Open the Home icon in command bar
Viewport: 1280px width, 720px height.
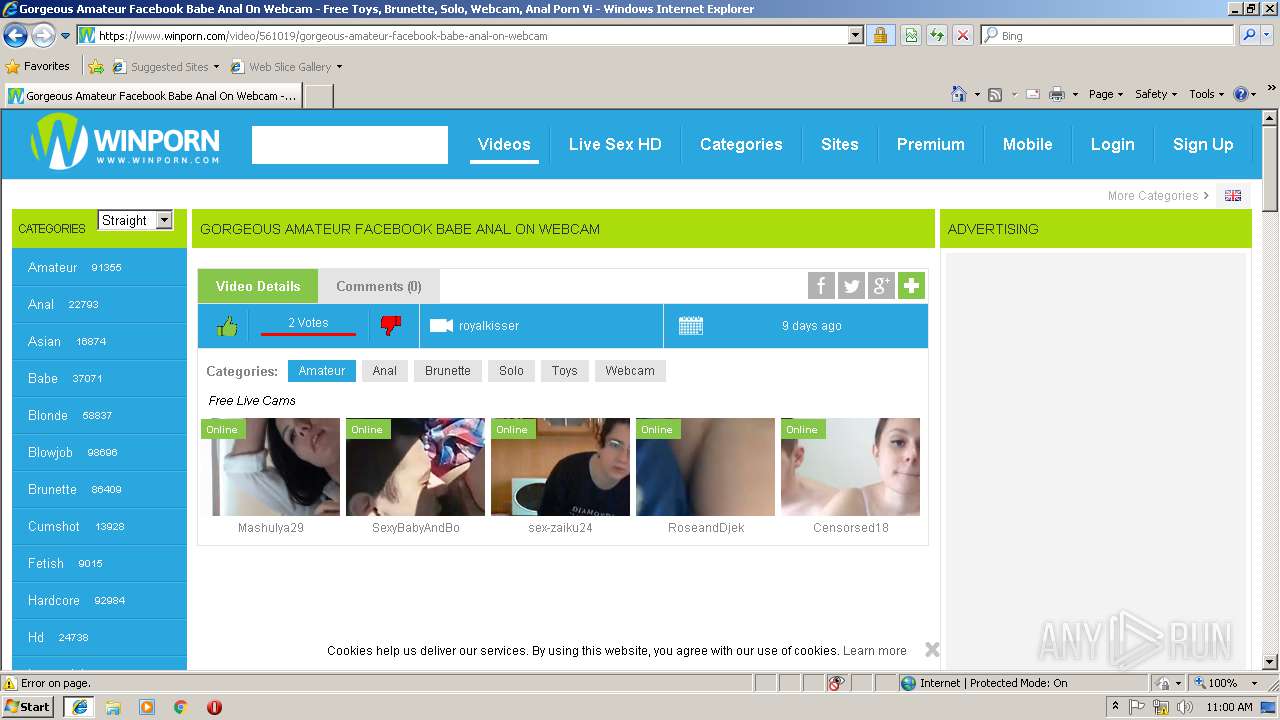tap(958, 94)
